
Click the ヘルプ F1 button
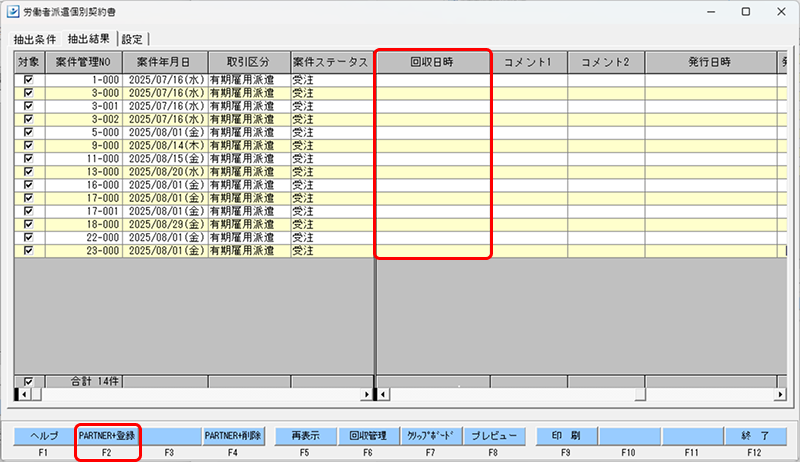[44, 436]
